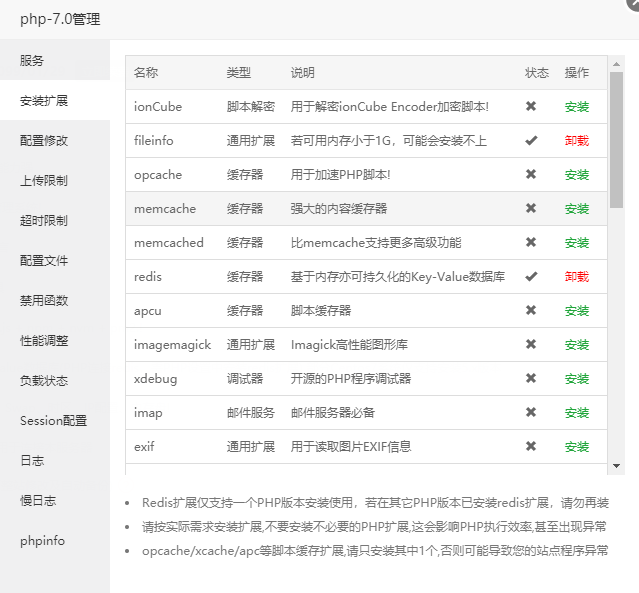Click the fileinfo installed checkmark icon

tap(531, 140)
